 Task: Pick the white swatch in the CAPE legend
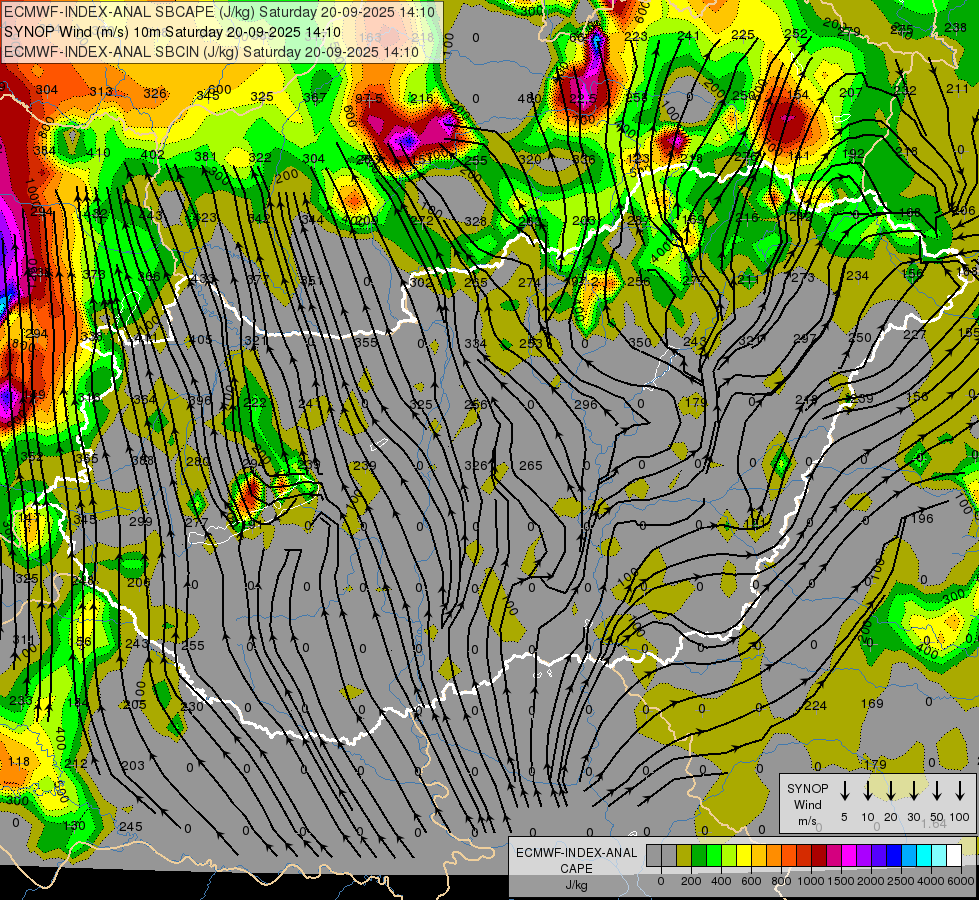click(x=954, y=855)
